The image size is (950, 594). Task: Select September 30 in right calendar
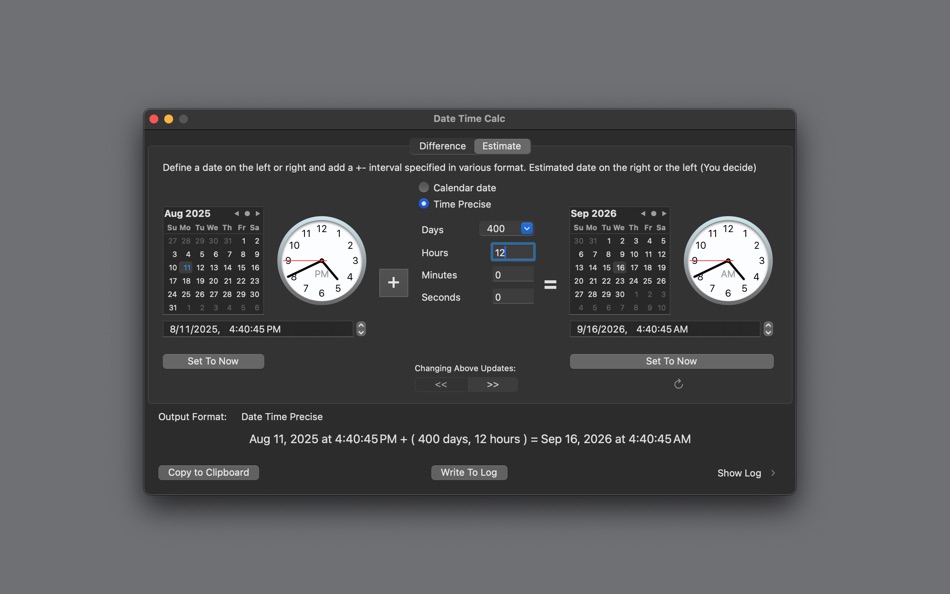click(x=620, y=294)
